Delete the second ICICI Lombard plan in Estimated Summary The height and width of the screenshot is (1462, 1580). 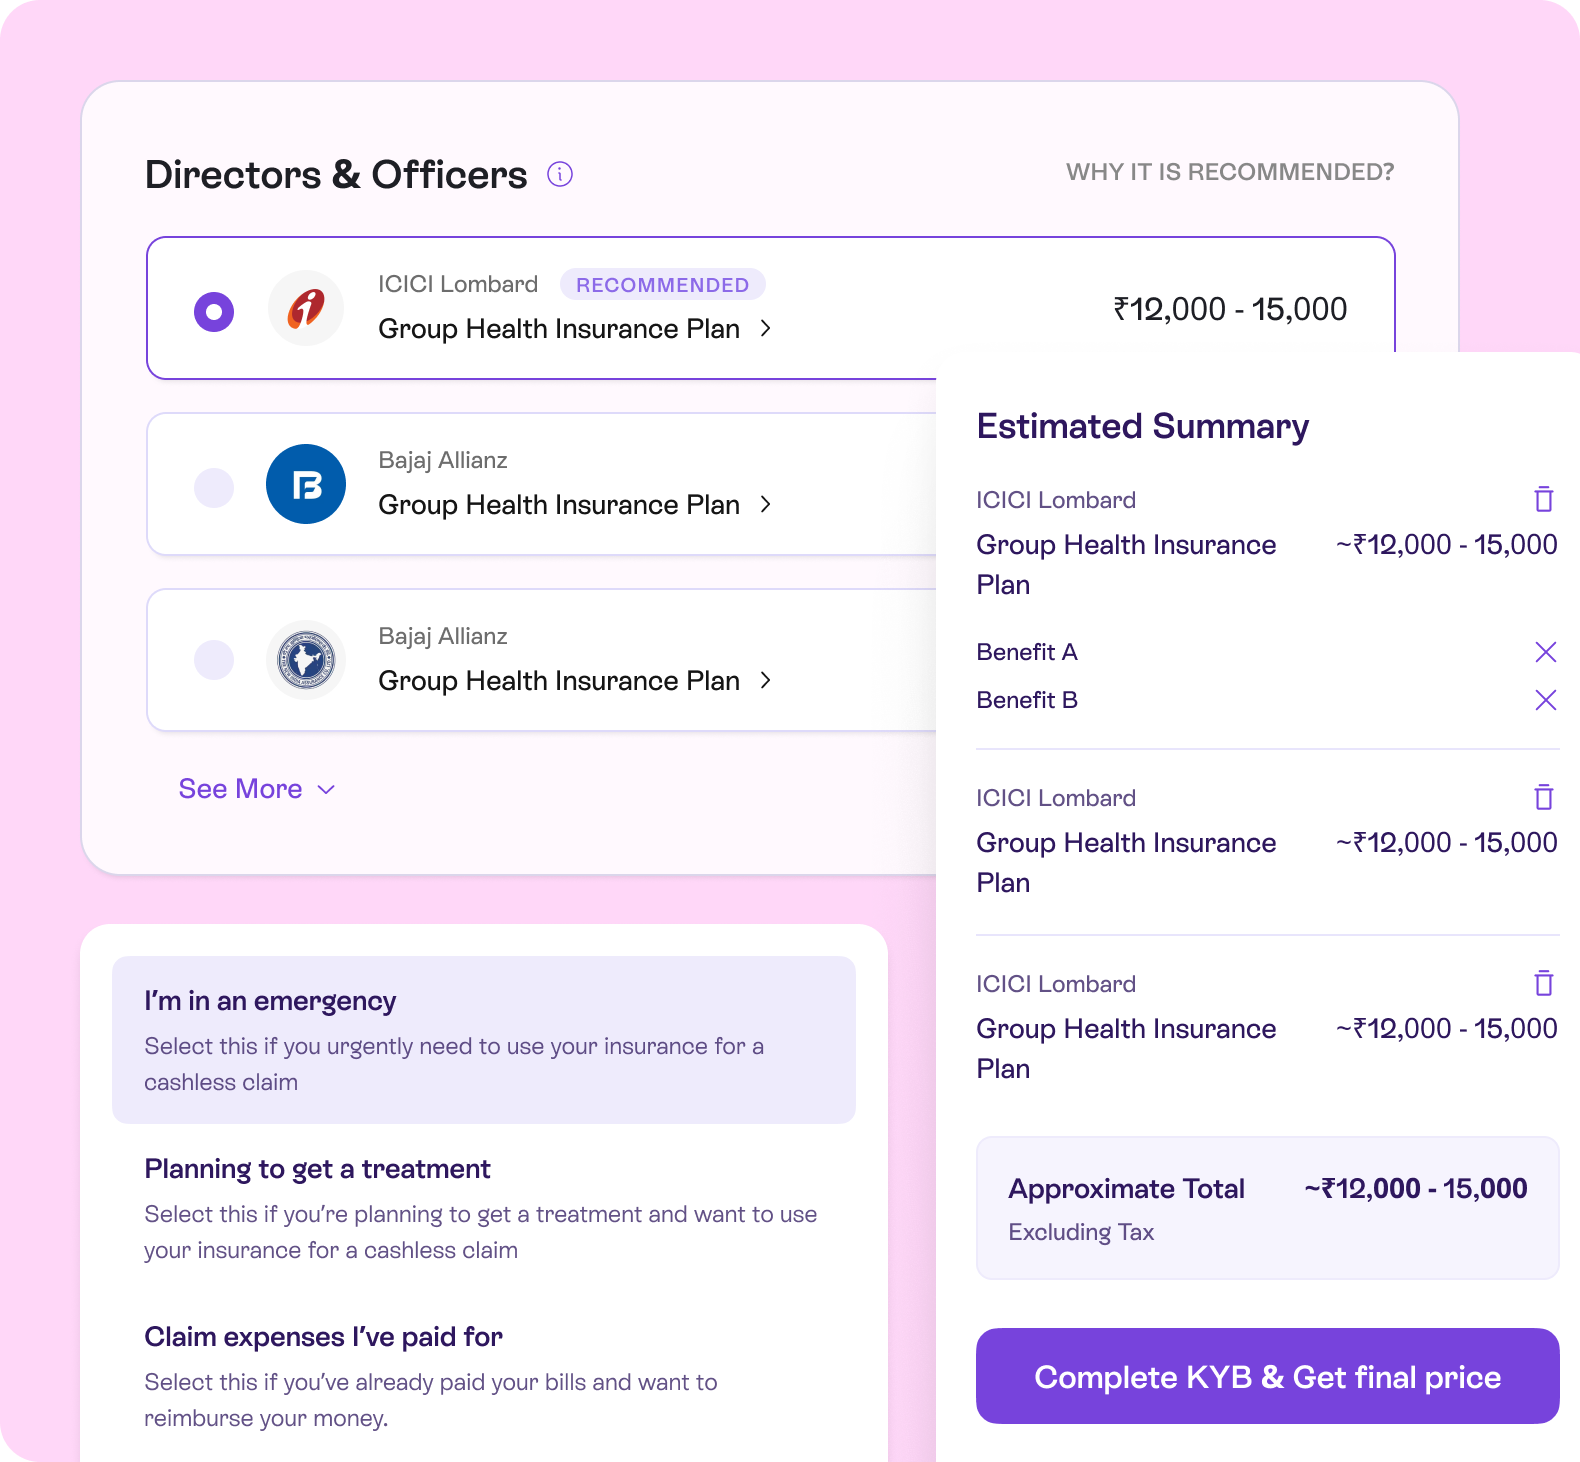click(x=1544, y=796)
